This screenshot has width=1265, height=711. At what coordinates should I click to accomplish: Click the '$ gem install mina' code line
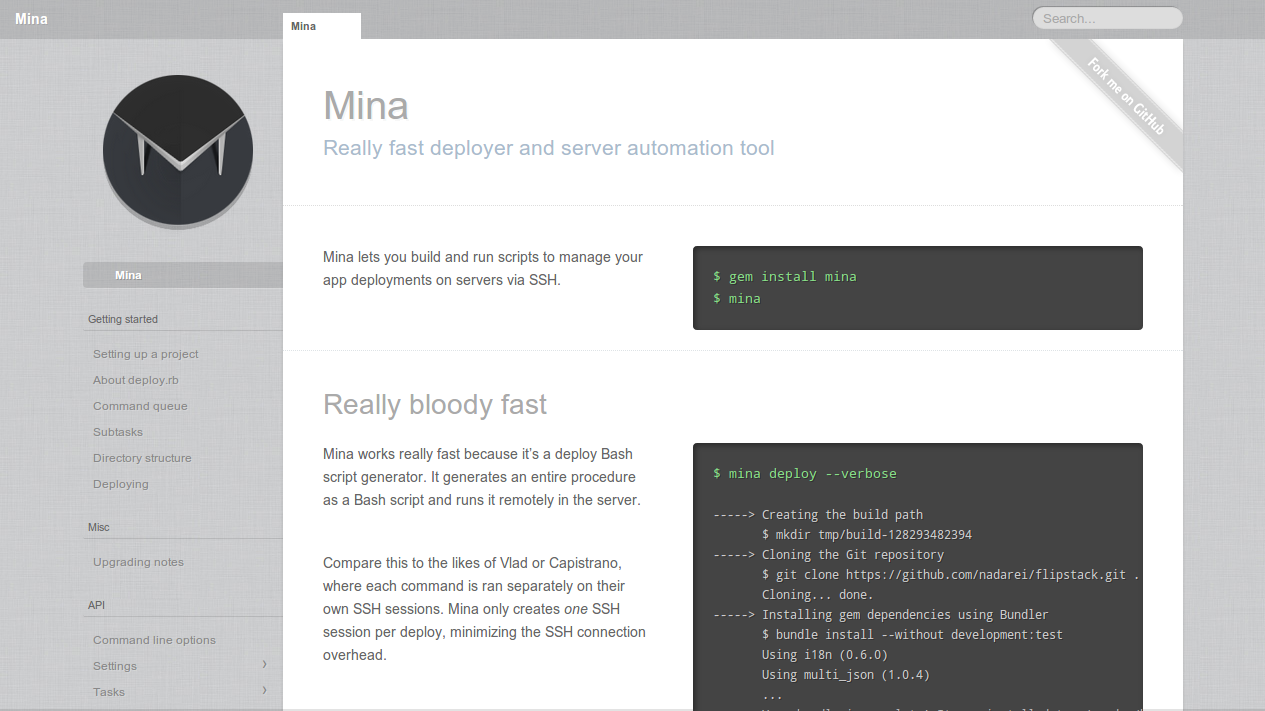click(785, 276)
